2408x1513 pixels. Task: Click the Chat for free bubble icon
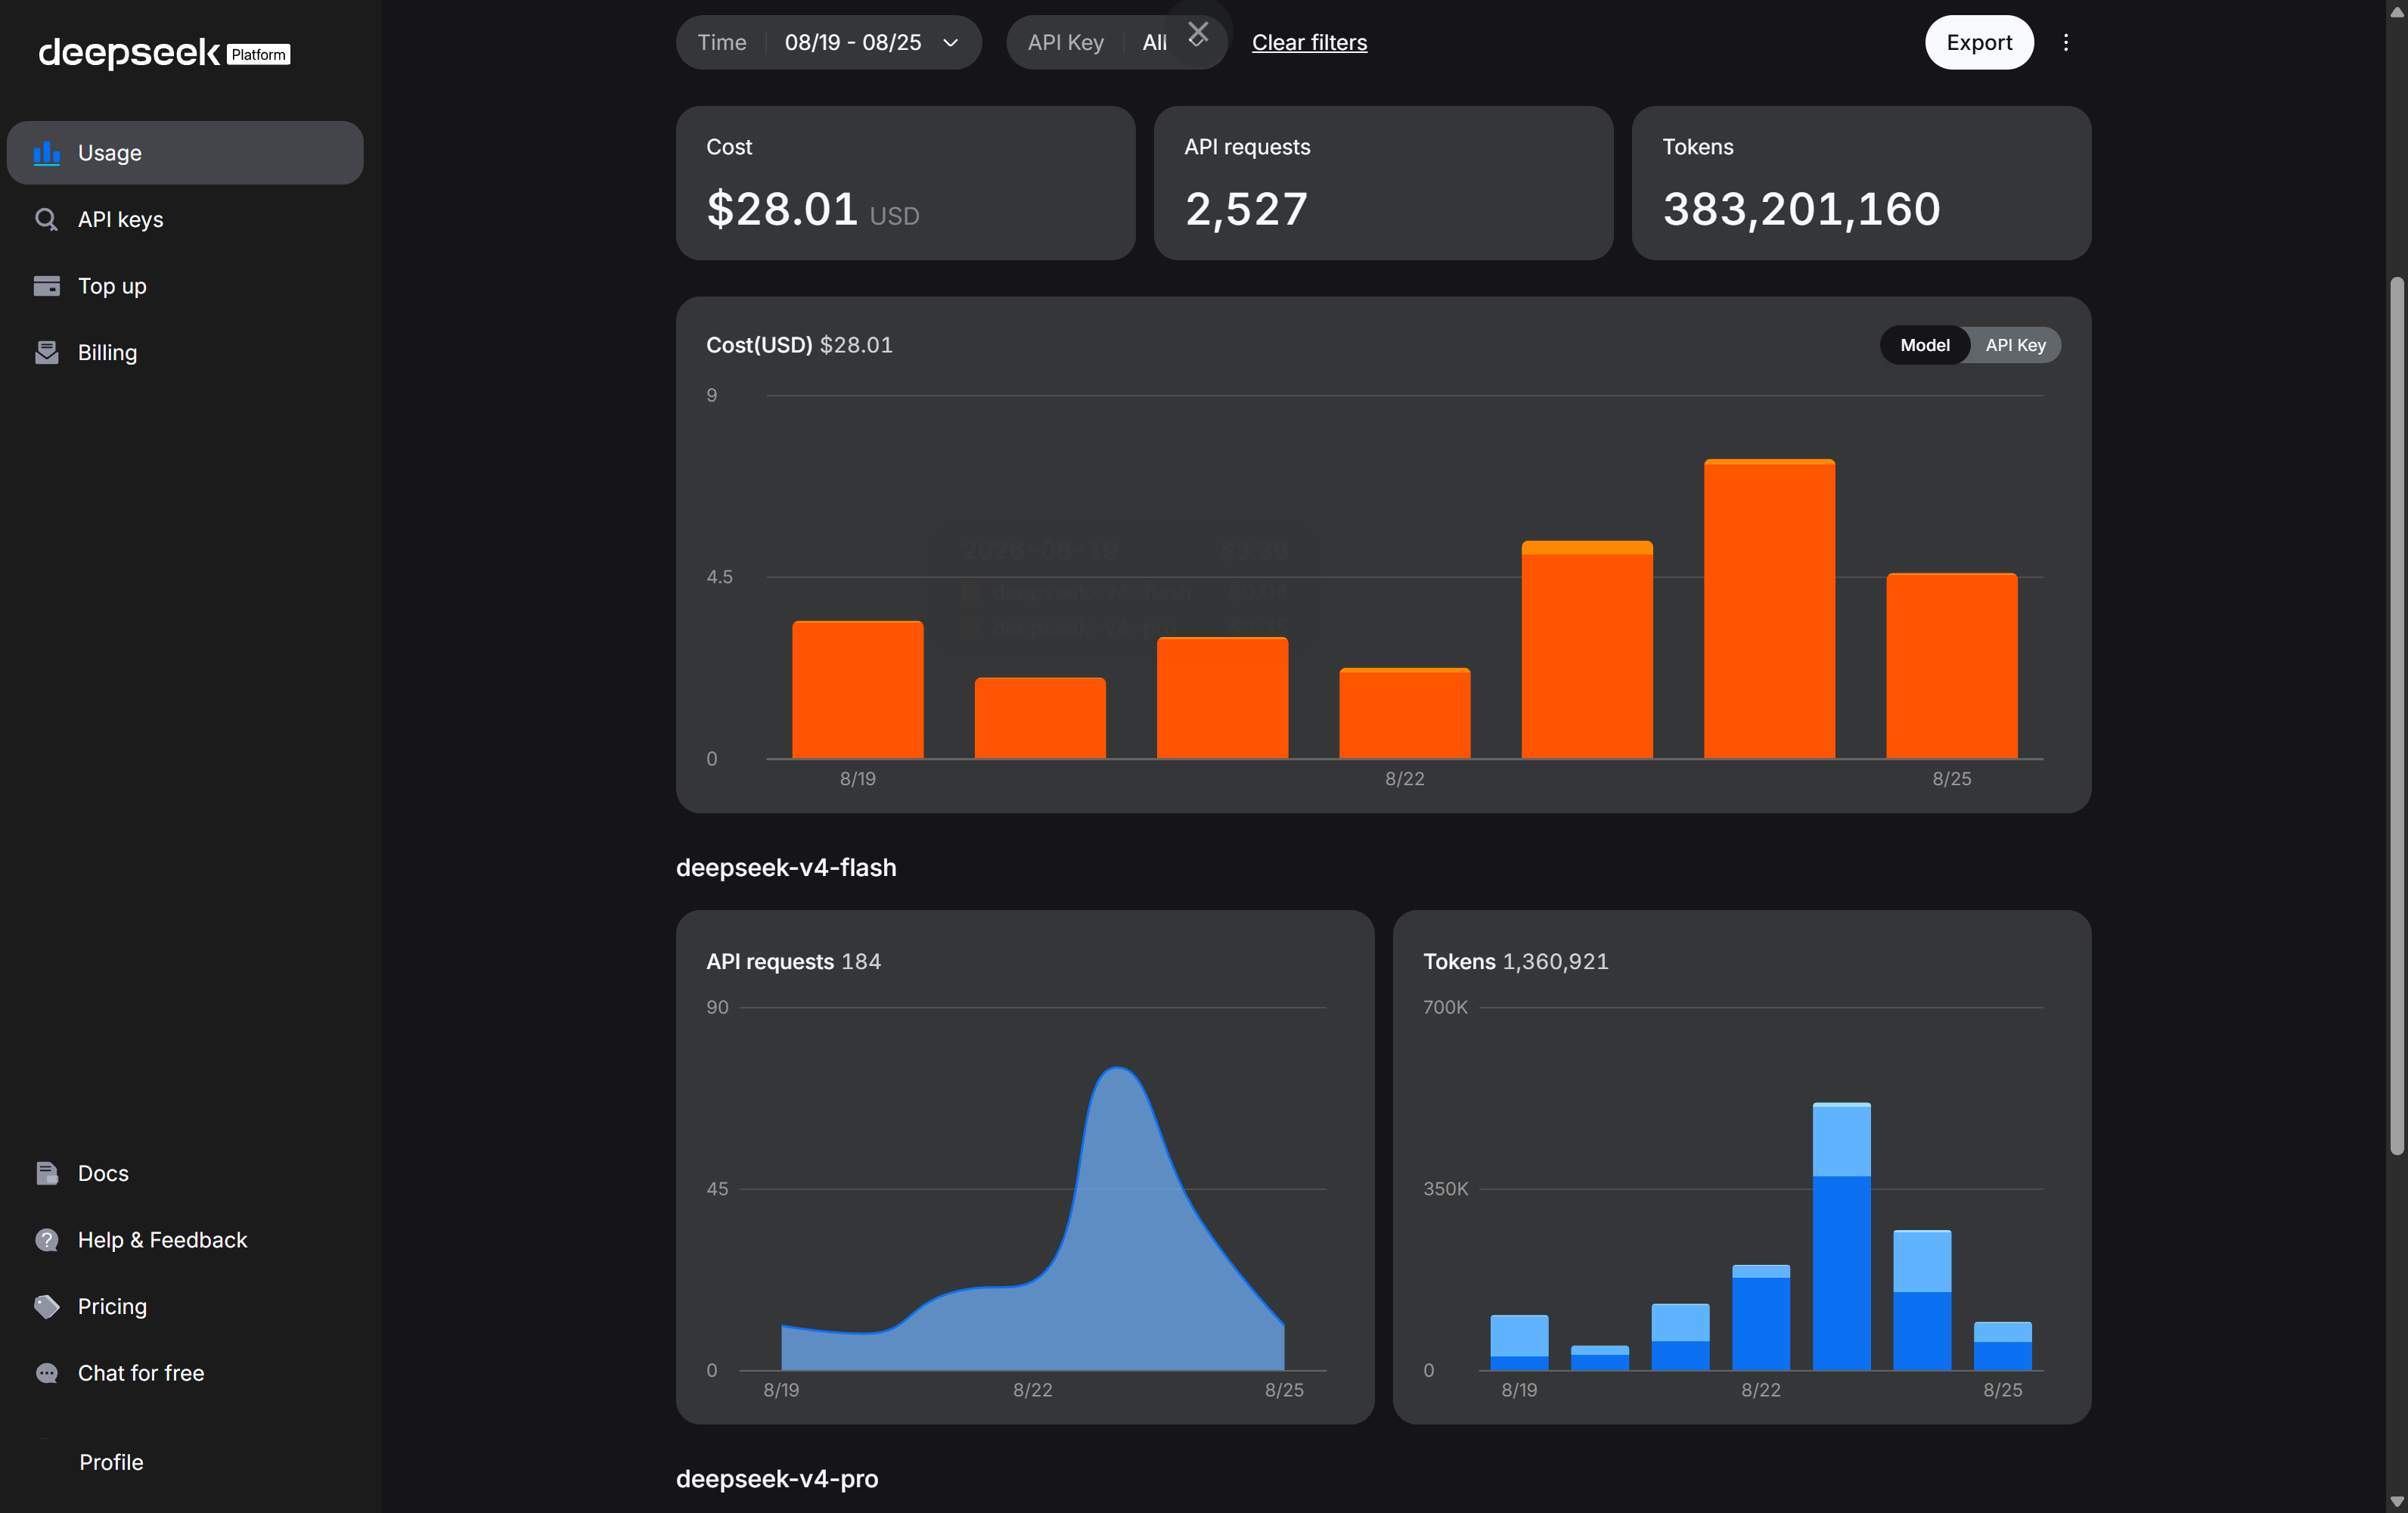pyautogui.click(x=46, y=1373)
